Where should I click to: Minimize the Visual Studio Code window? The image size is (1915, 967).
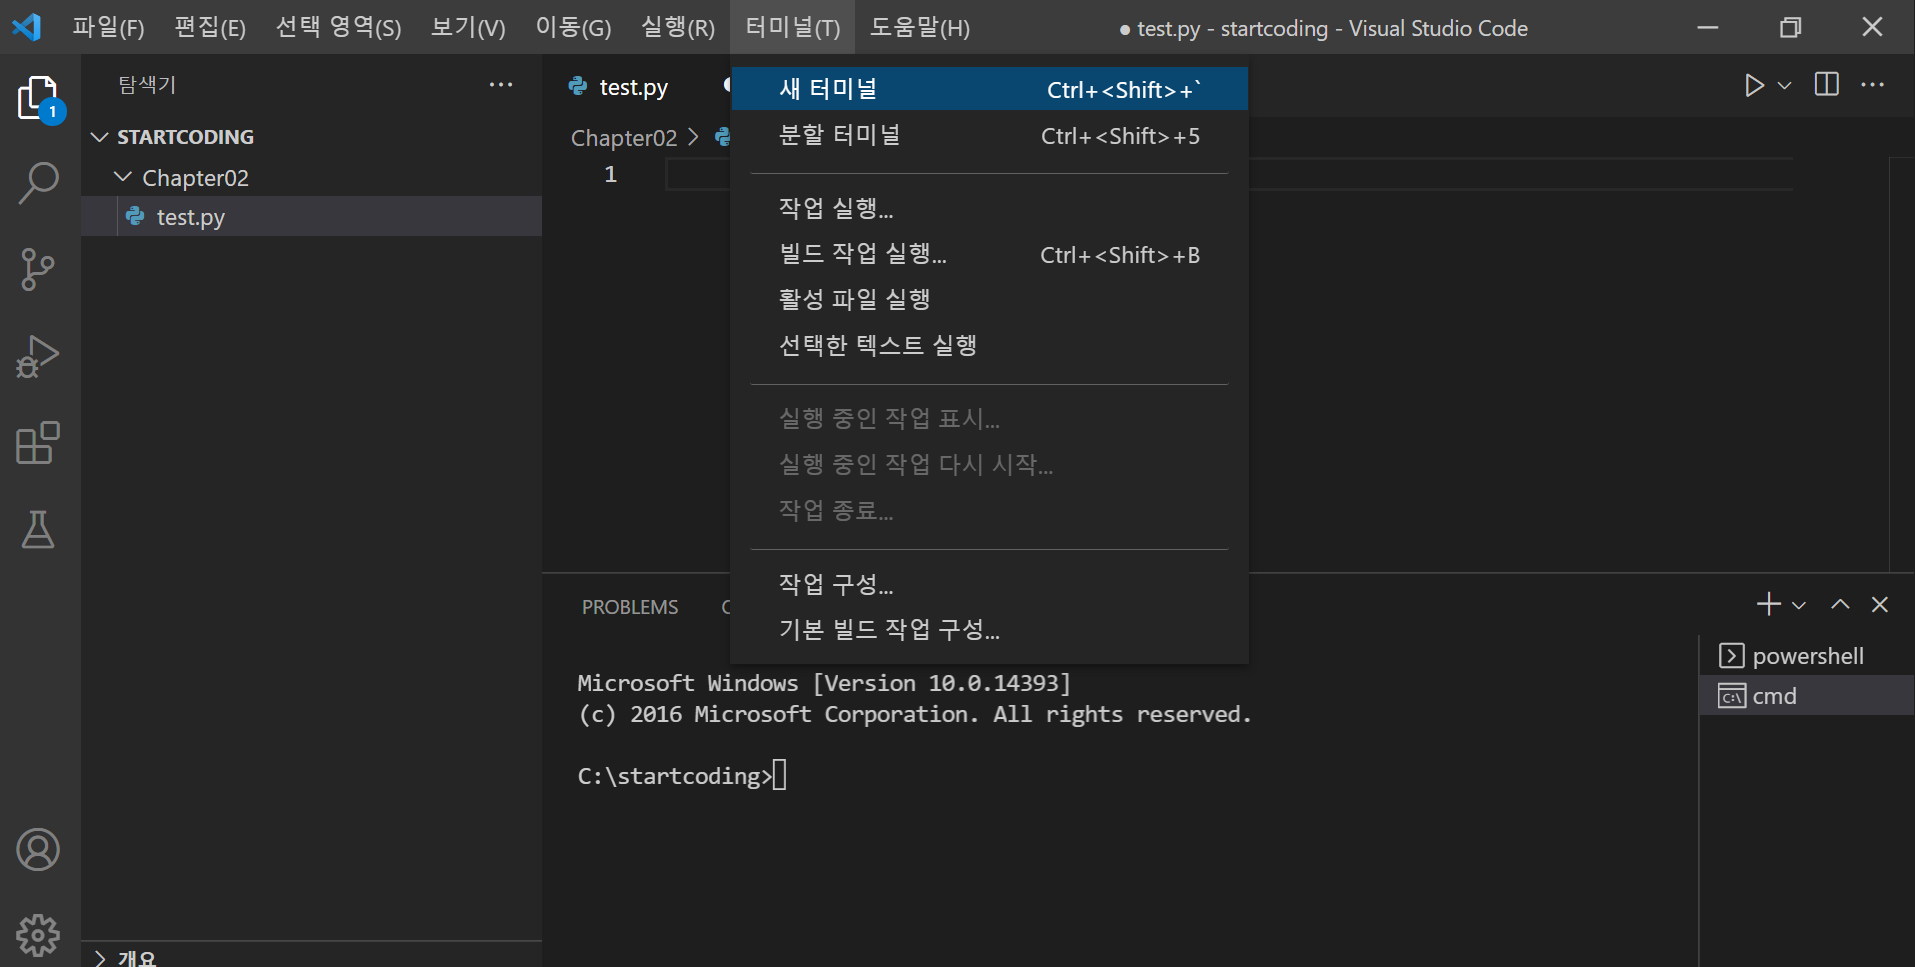click(1708, 27)
